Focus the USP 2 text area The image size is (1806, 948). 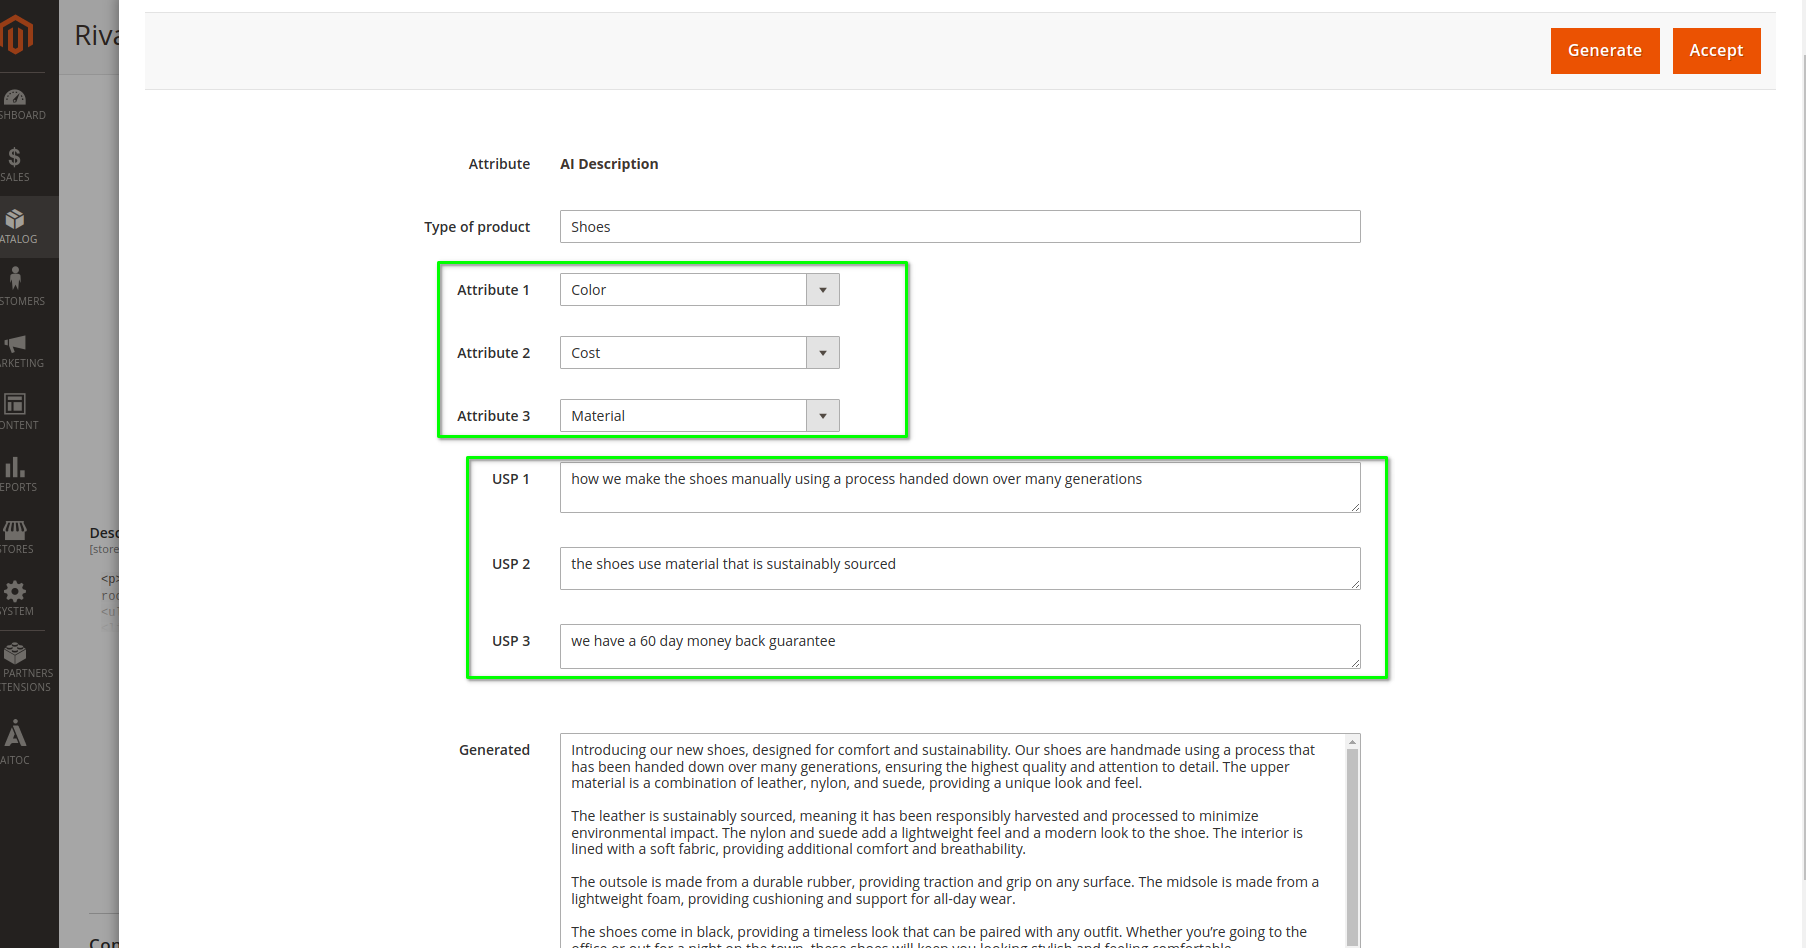click(x=960, y=568)
